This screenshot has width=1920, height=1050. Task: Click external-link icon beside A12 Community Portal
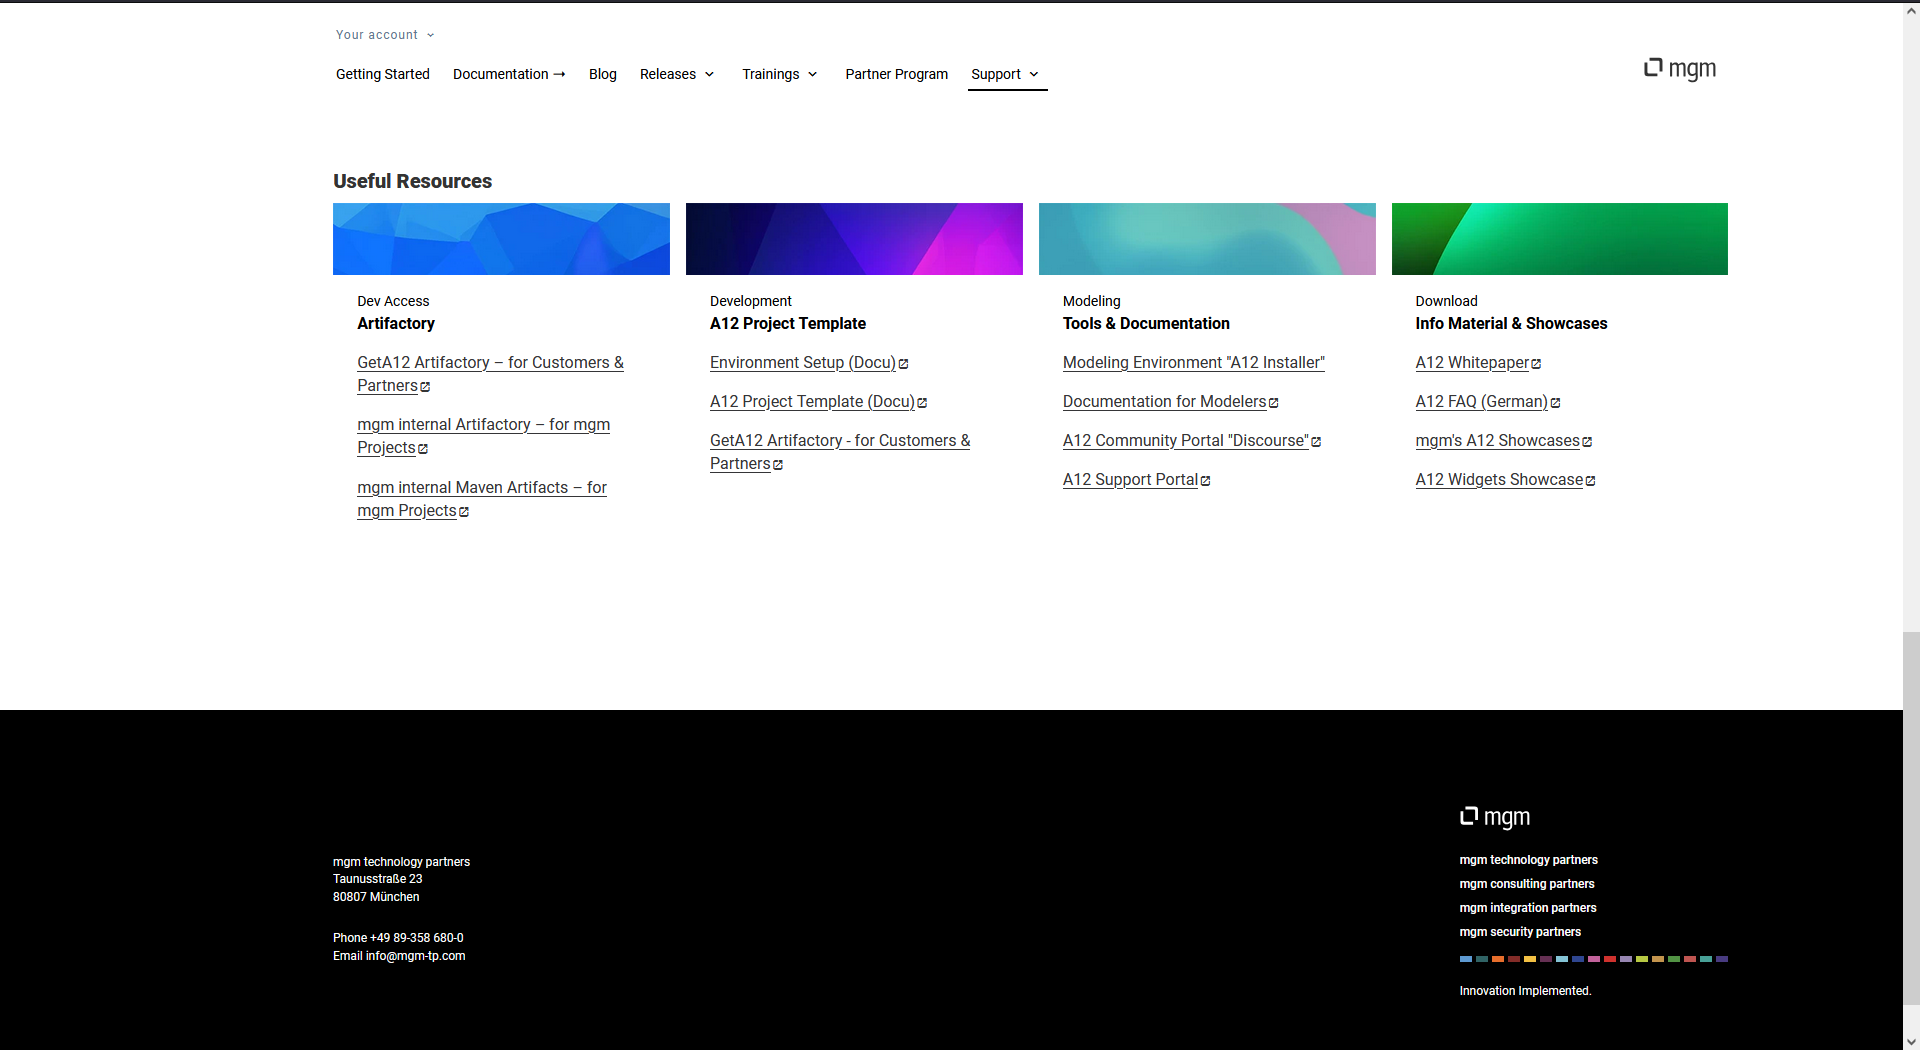click(x=1316, y=442)
